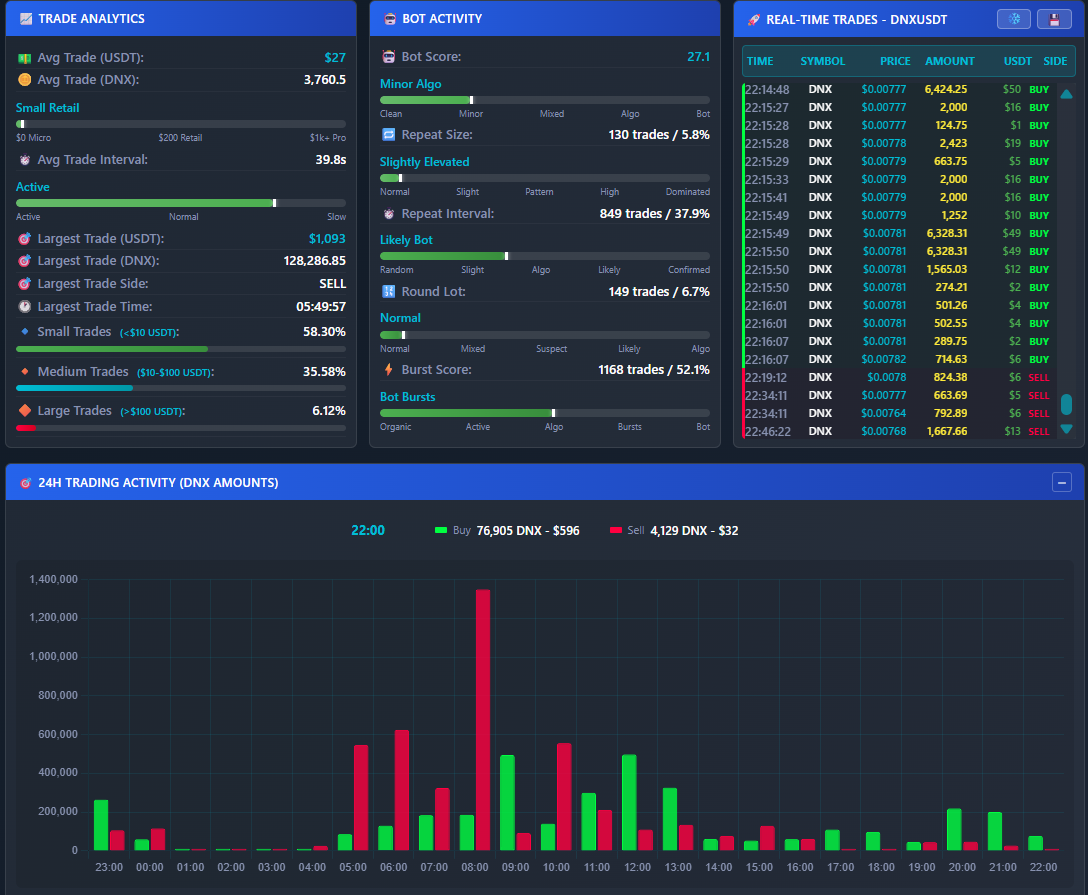Click the Likely Bot gauge bar
This screenshot has width=1088, height=895.
point(545,256)
